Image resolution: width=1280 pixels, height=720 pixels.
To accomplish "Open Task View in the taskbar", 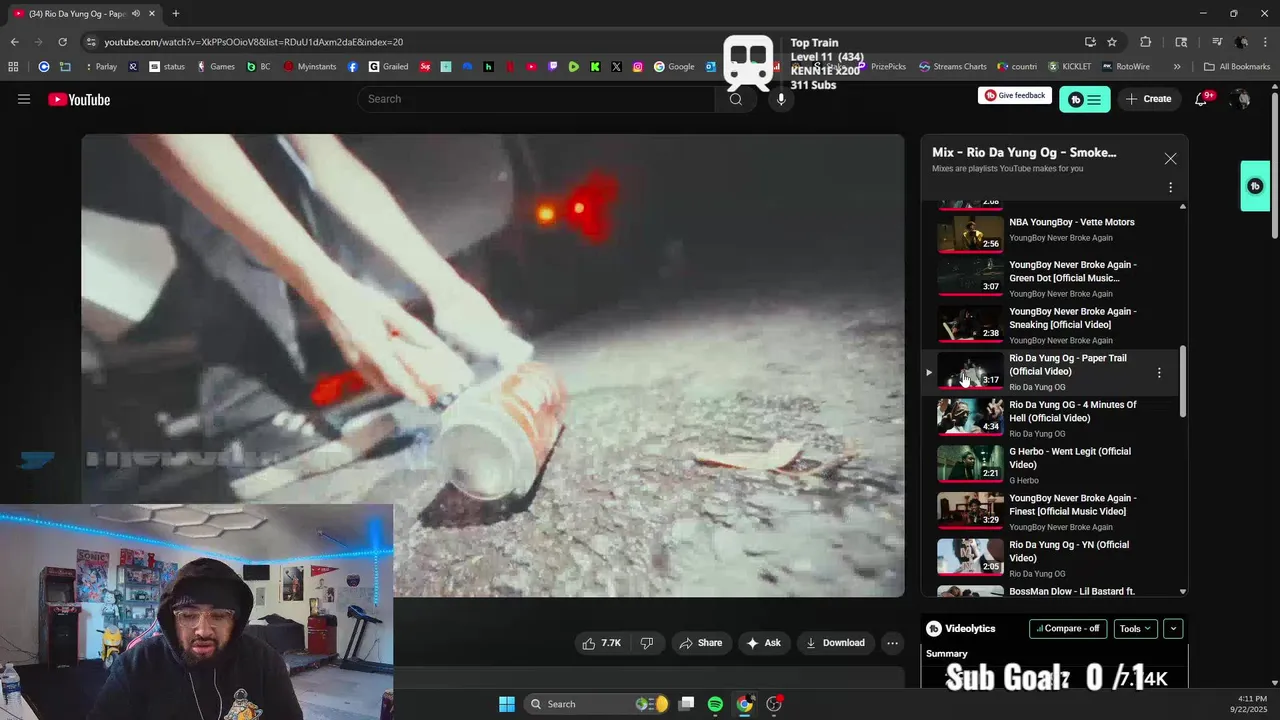I will (x=686, y=704).
